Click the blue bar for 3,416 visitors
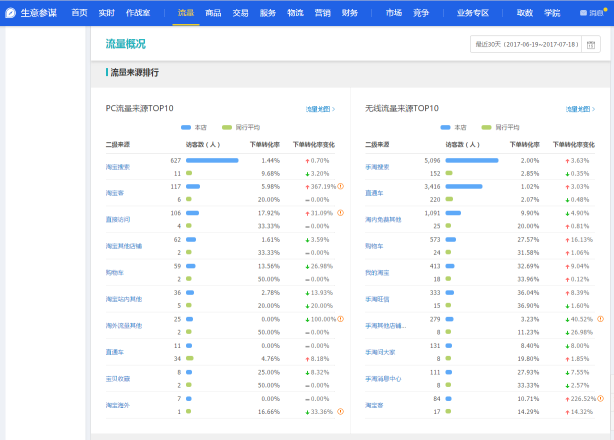The image size is (614, 440). [x=464, y=186]
